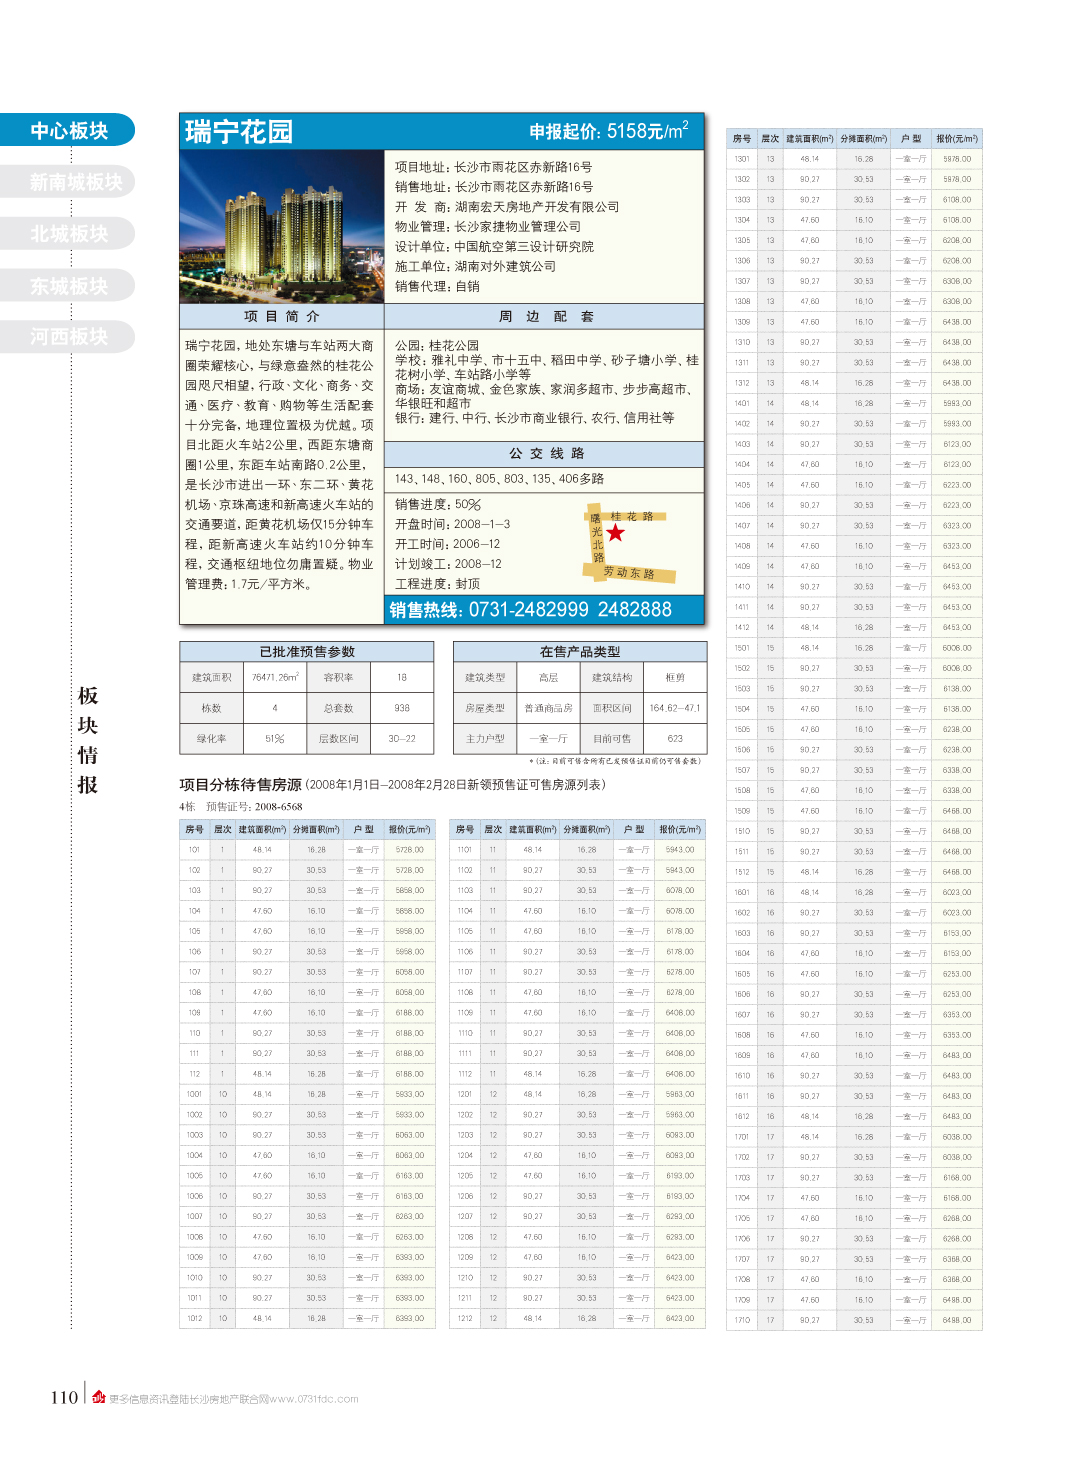Select the 设计单位 line
Viewport: 1075px width, 1459px height.
[494, 247]
